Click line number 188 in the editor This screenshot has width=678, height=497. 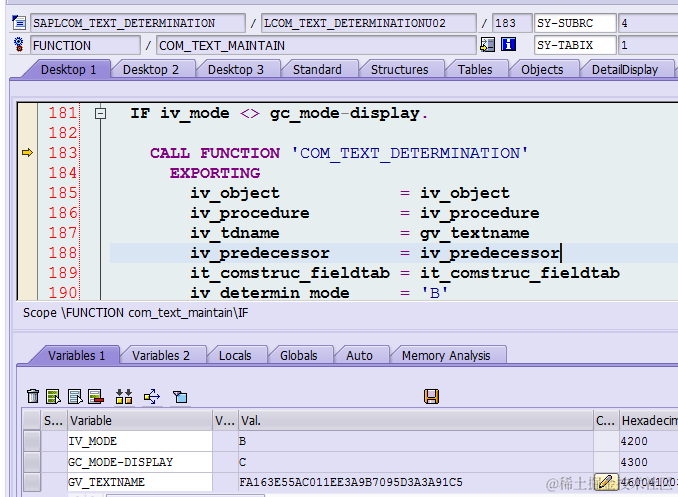(63, 253)
